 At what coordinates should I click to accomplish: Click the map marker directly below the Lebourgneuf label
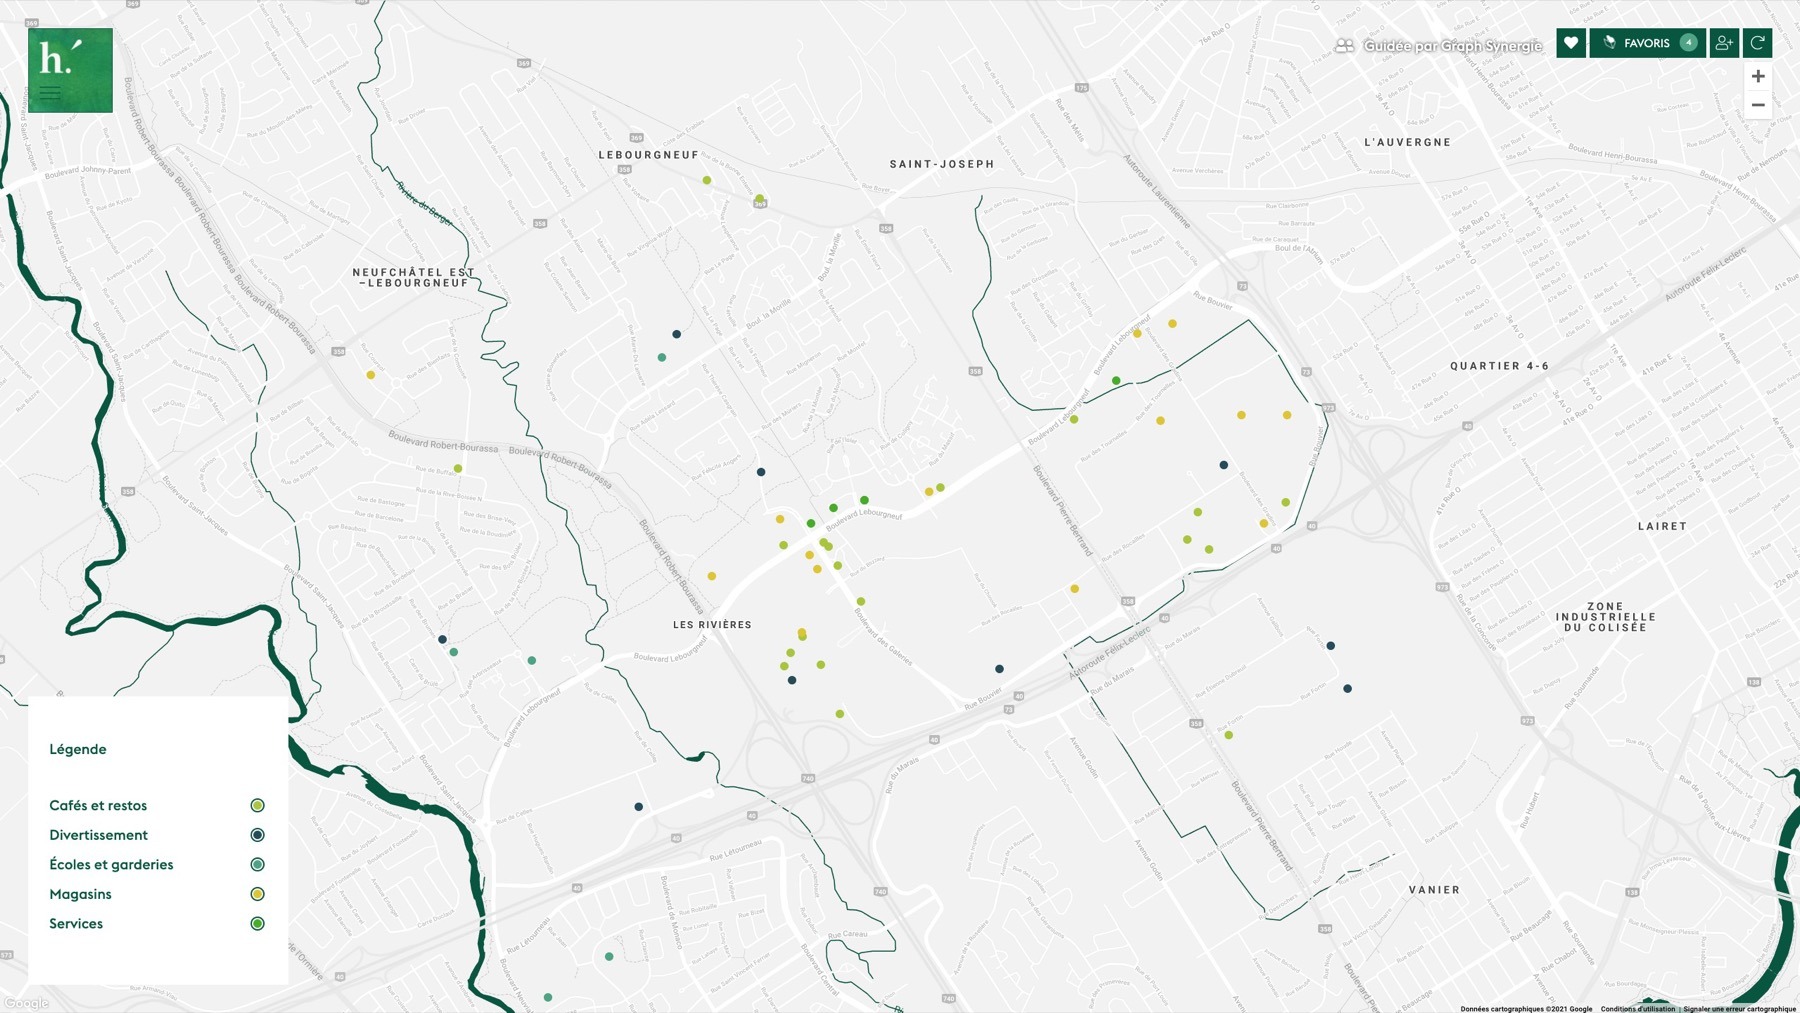point(707,181)
